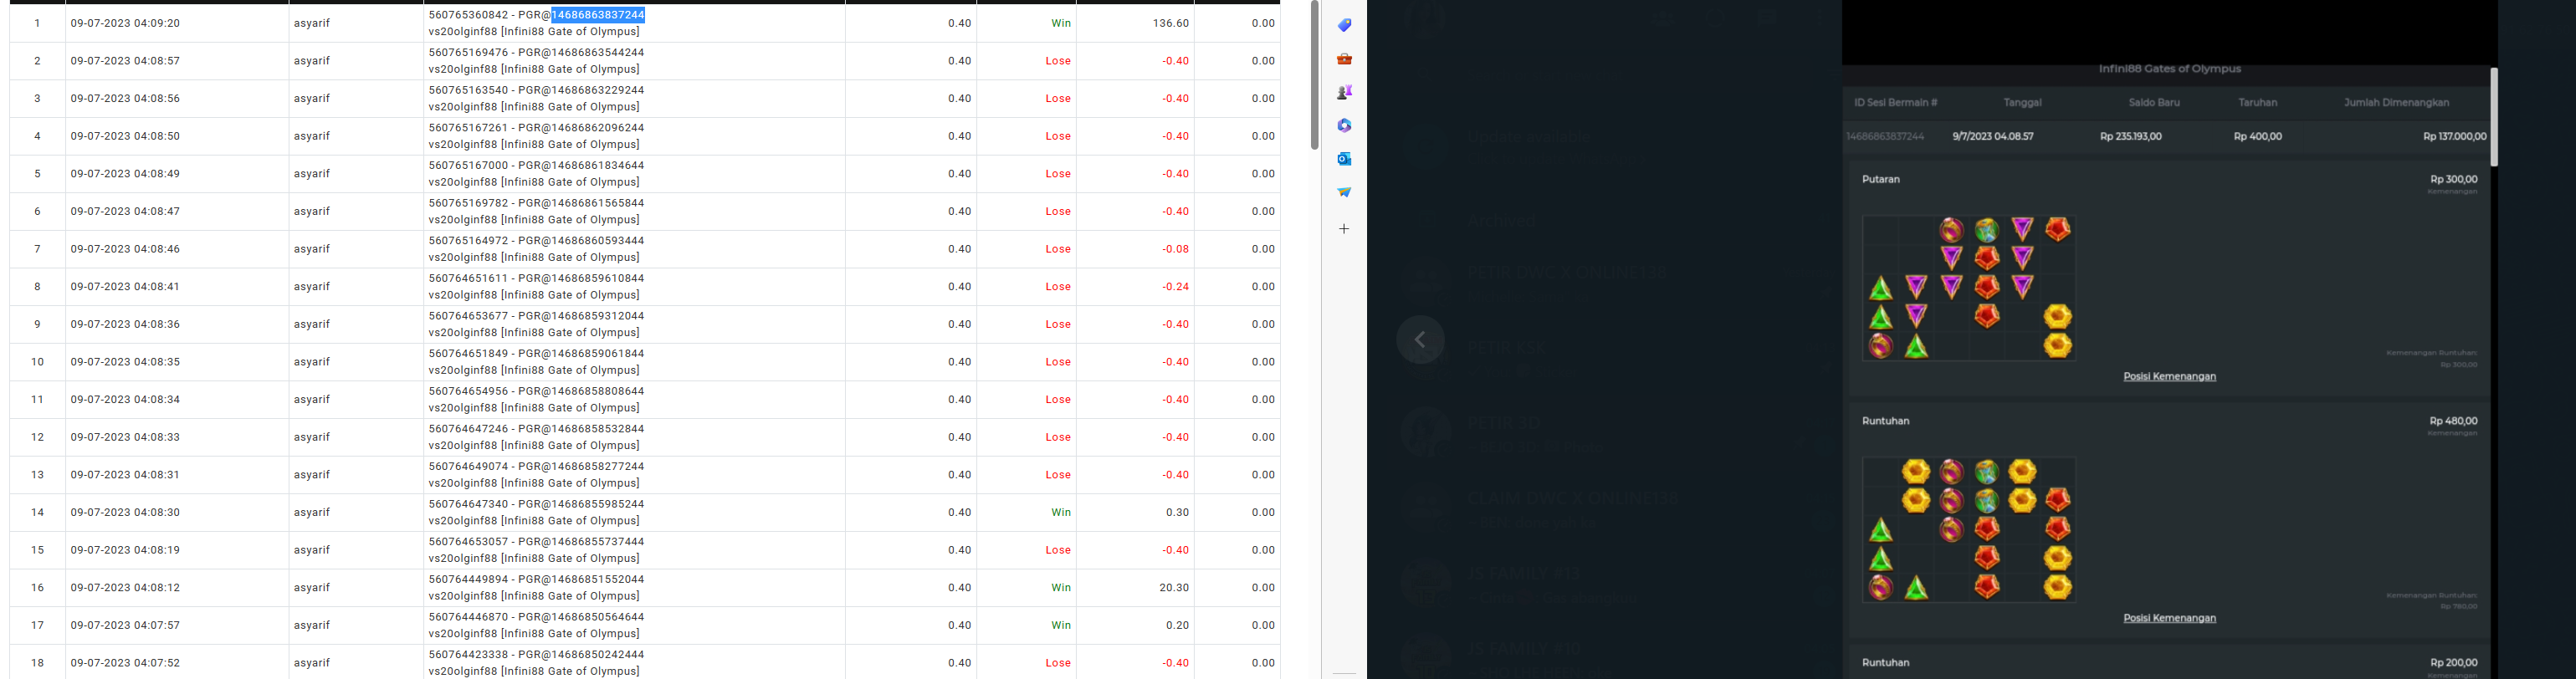
Task: Click the Tanggal column header
Action: pos(2022,102)
